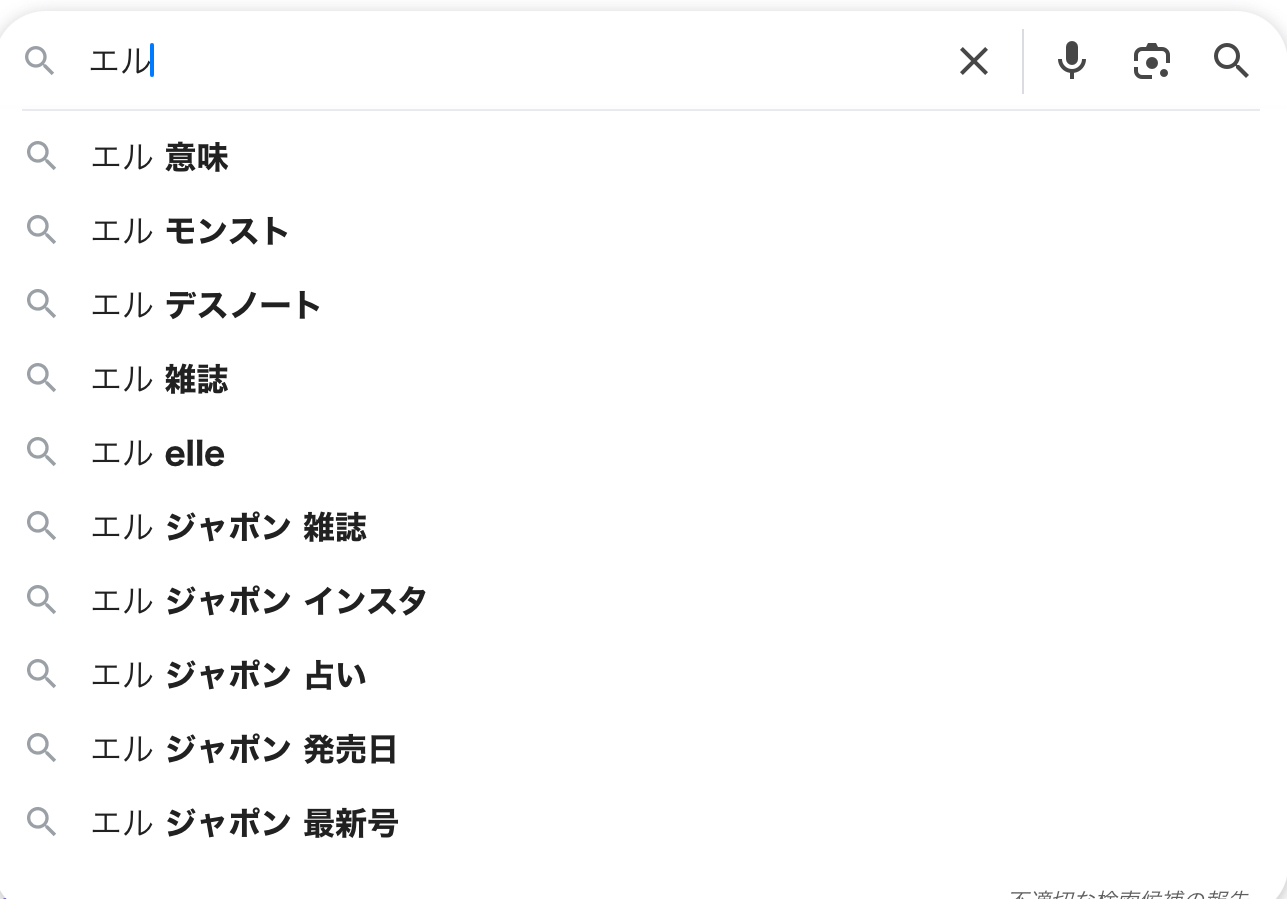1287x899 pixels.
Task: Click the magnifier icon left of search input
Action: click(40, 61)
